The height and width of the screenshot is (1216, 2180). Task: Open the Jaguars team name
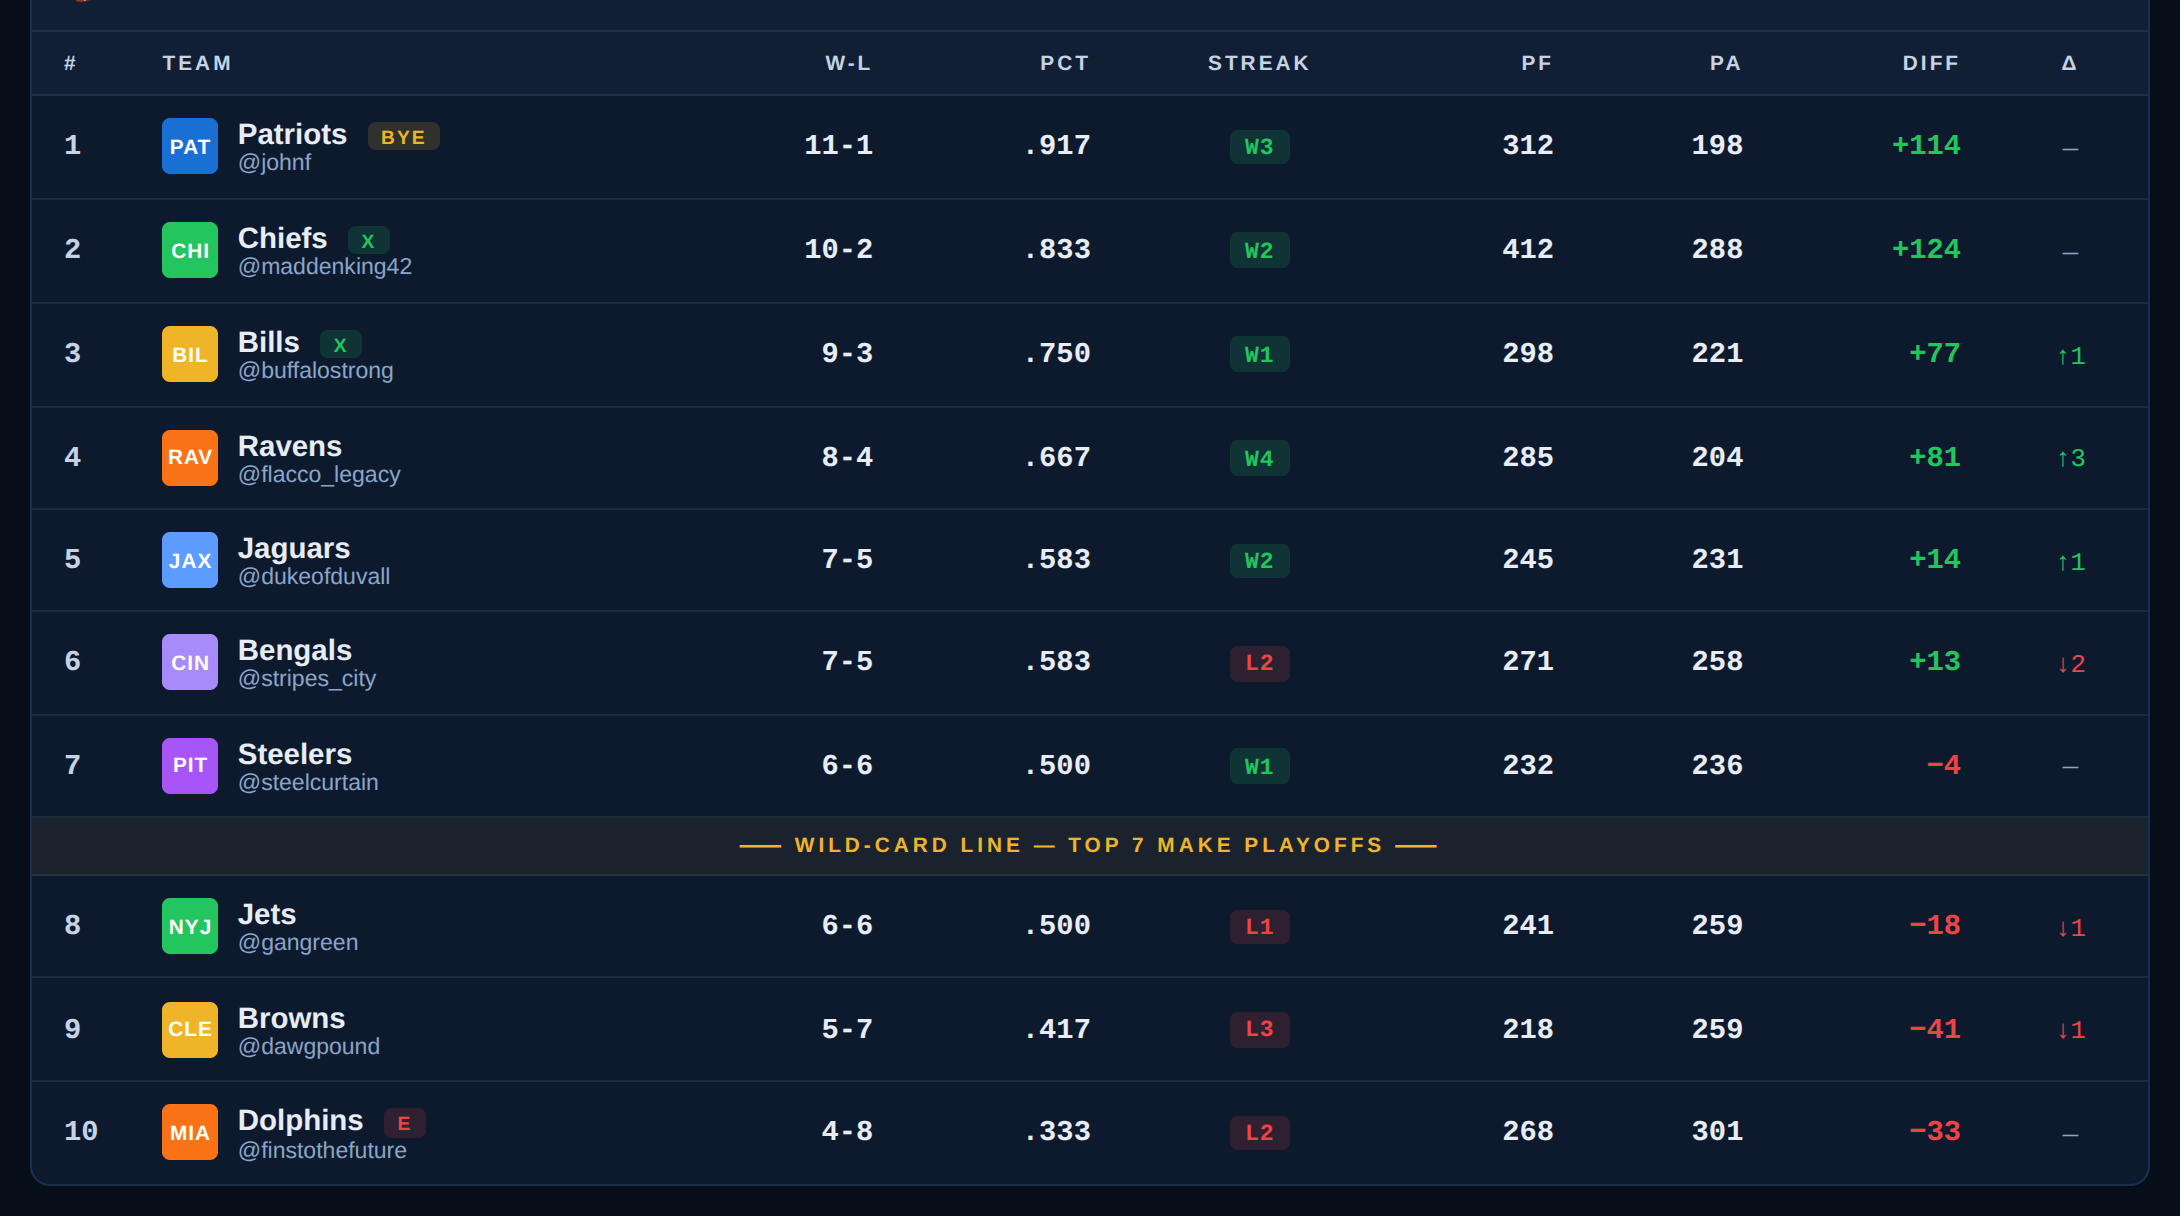click(294, 548)
